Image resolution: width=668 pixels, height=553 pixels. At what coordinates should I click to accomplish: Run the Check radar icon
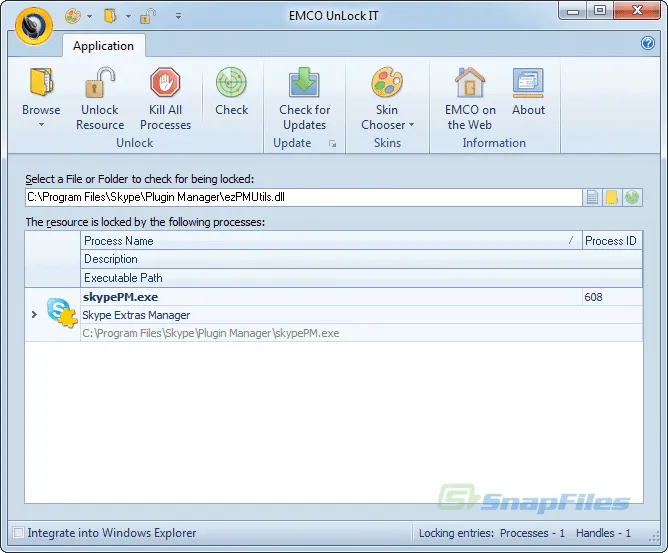(231, 85)
